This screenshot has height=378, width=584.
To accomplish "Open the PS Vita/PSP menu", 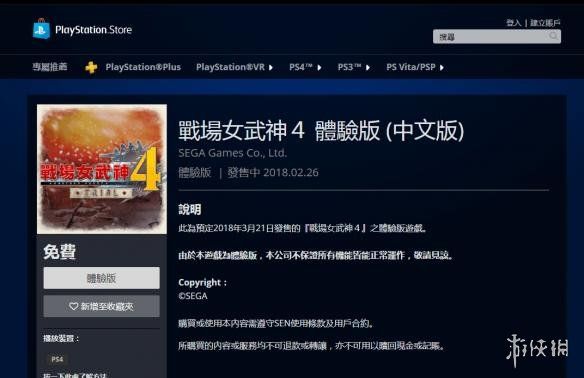I will (411, 67).
